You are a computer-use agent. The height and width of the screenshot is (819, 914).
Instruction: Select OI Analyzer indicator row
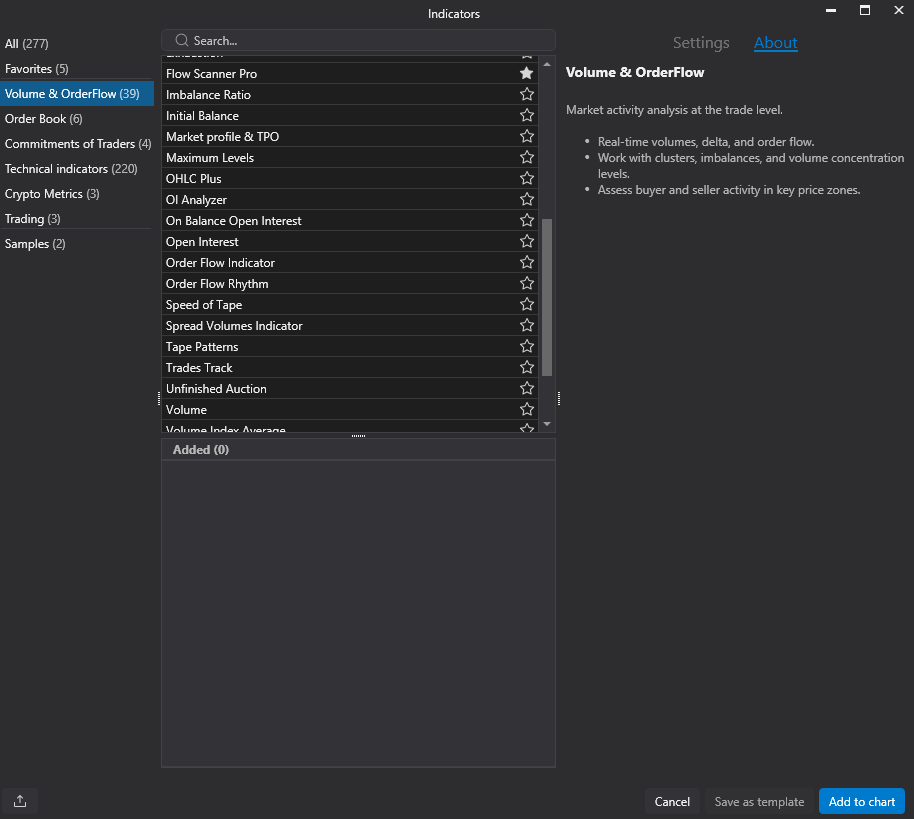350,199
